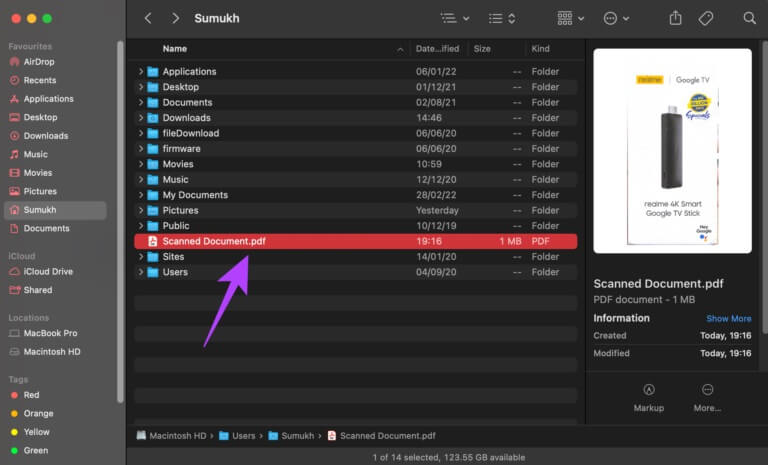The height and width of the screenshot is (465, 768).
Task: Change item grouping with the sort stepper
Action: pos(502,19)
